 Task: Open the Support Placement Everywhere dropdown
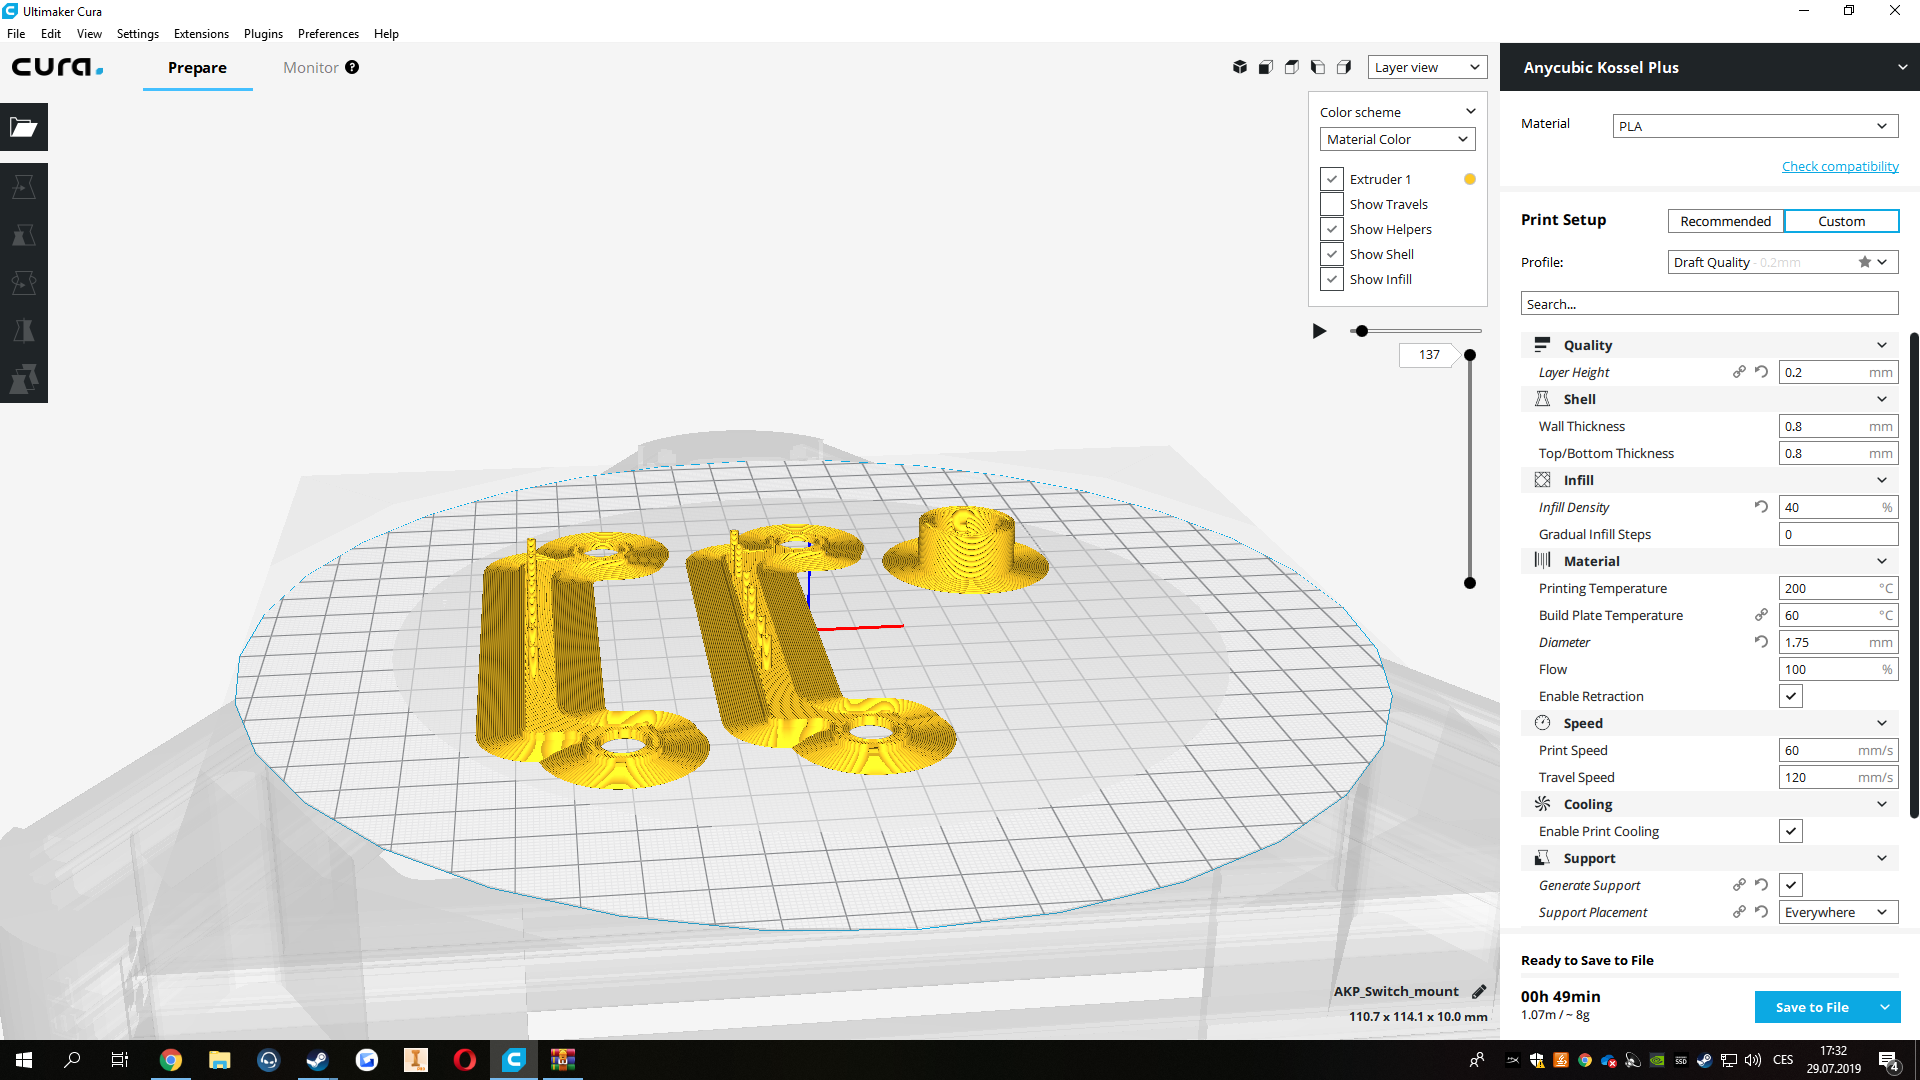coord(1837,912)
